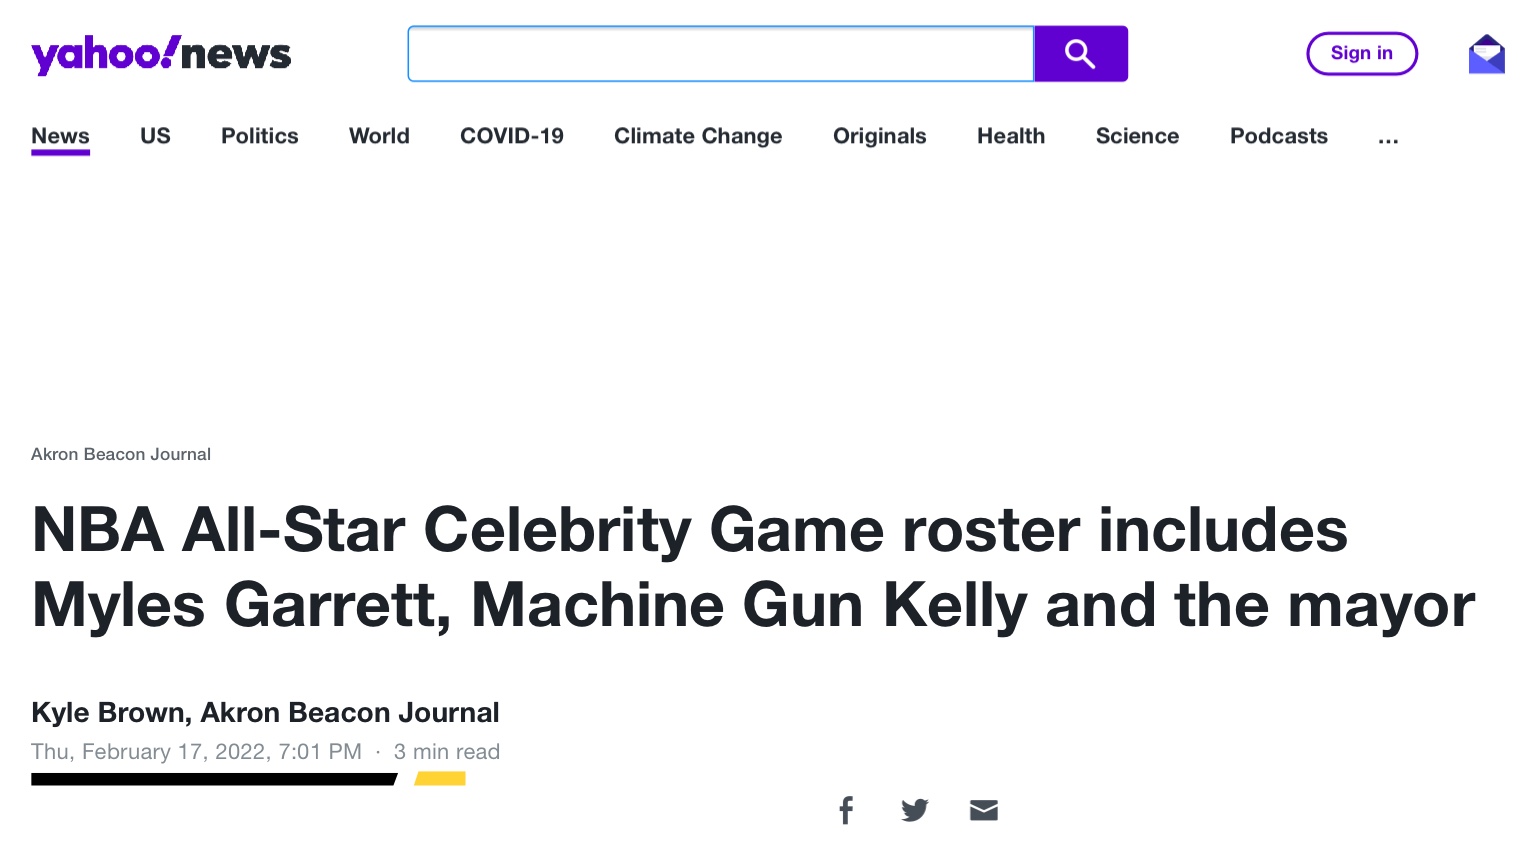Click the Sign in button
The image size is (1536, 845).
coord(1362,53)
